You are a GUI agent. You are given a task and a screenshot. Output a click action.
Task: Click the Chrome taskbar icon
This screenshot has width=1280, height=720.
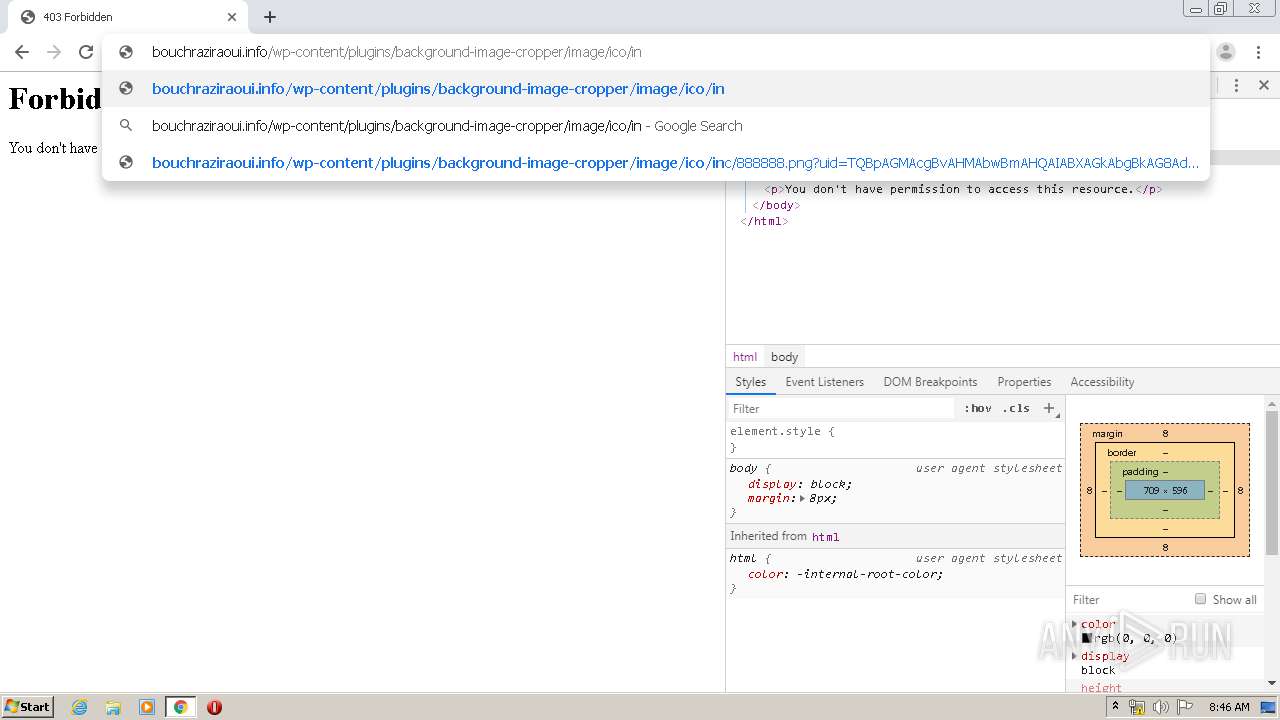point(181,707)
